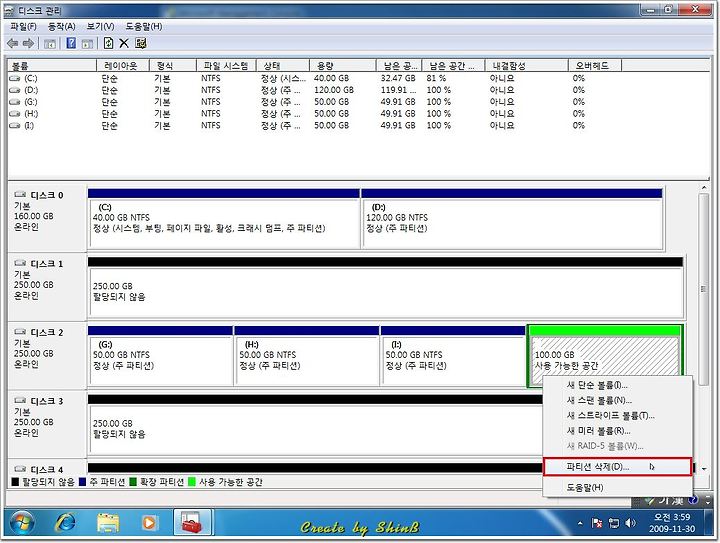Sort by the 용량 column header
Screen dimensions: 720x543
pyautogui.click(x=343, y=66)
